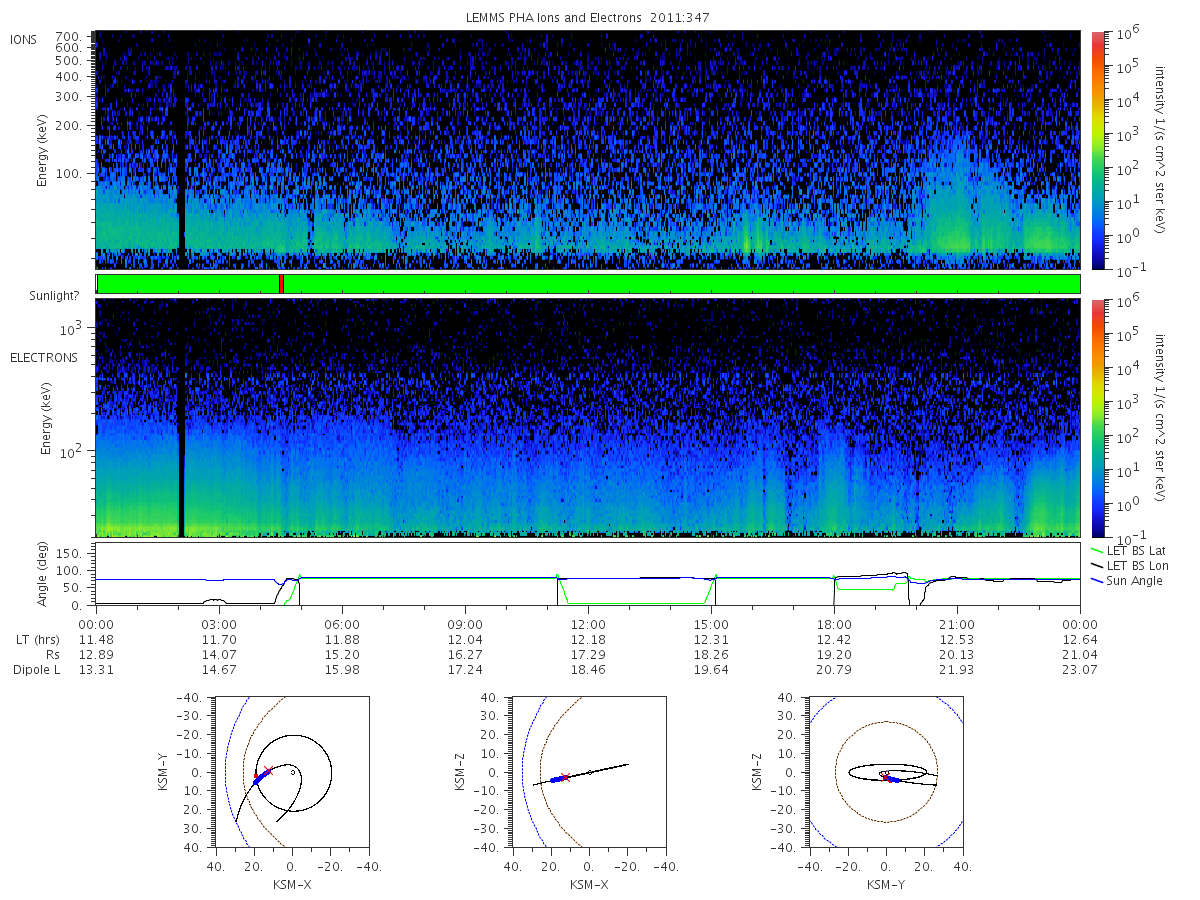Click the Rs value 21.04
1200x900 pixels.
1080,654
